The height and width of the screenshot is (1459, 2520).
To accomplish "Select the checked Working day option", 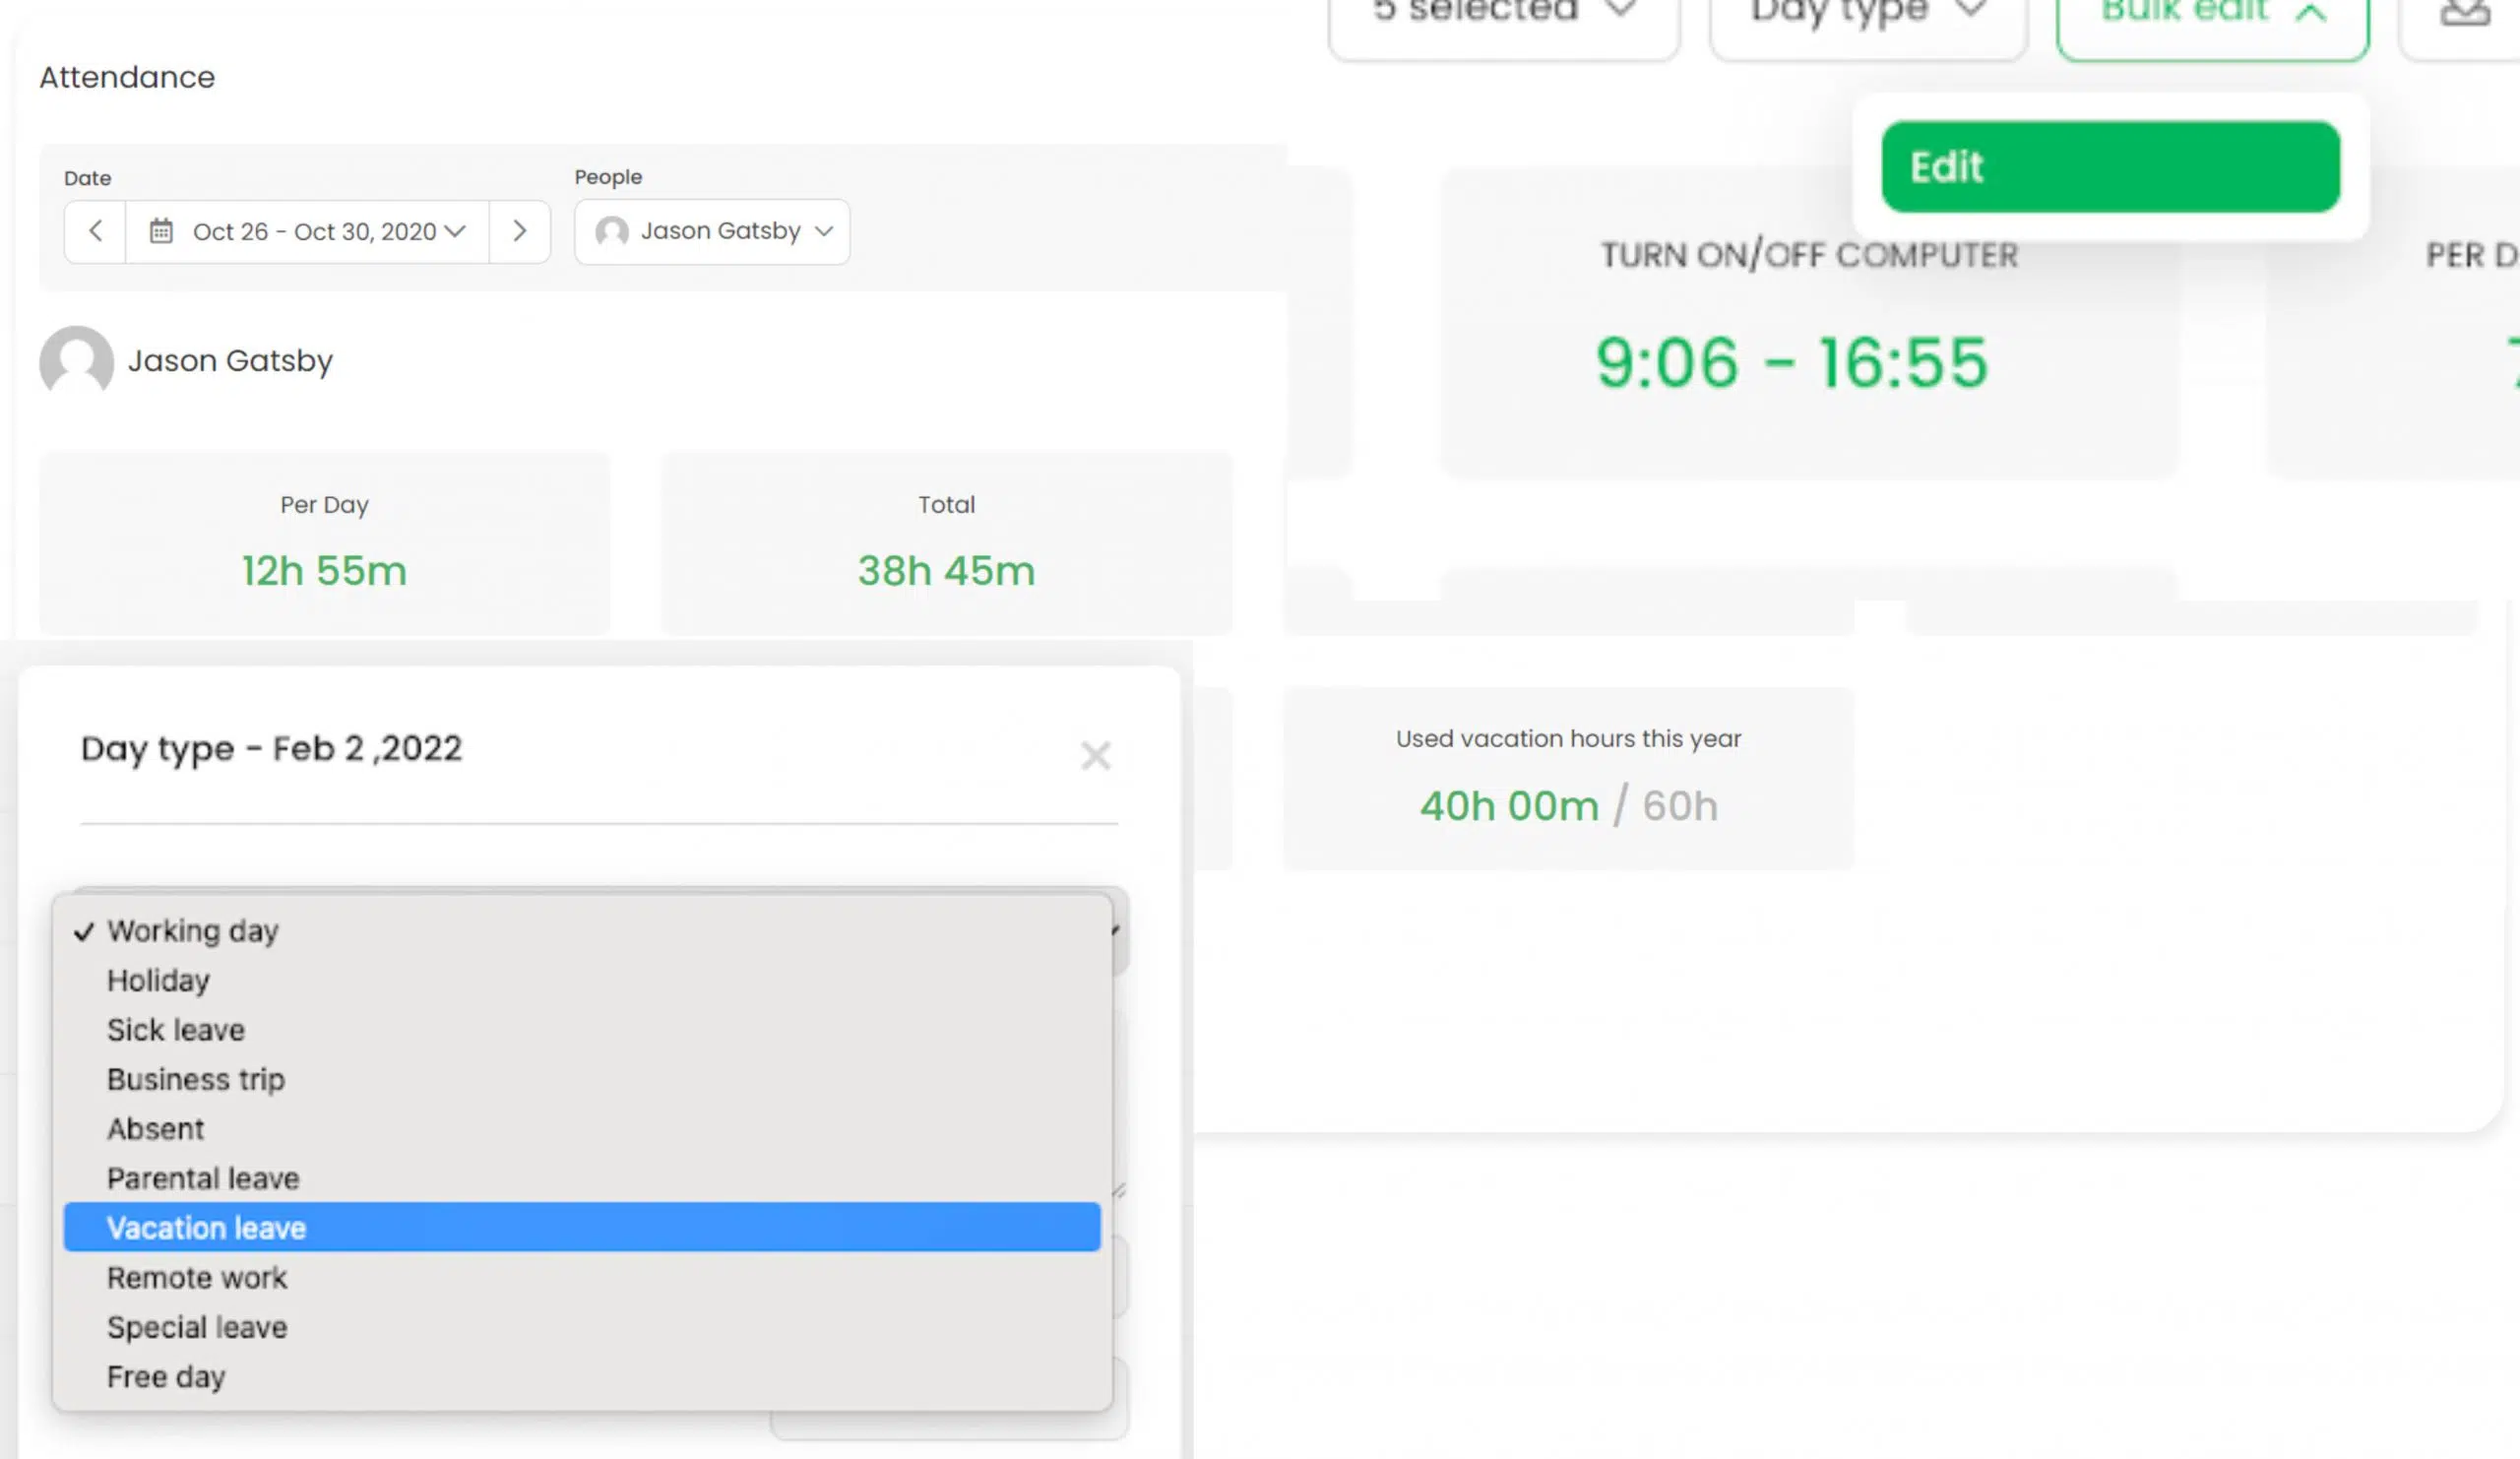I will click(x=192, y=931).
